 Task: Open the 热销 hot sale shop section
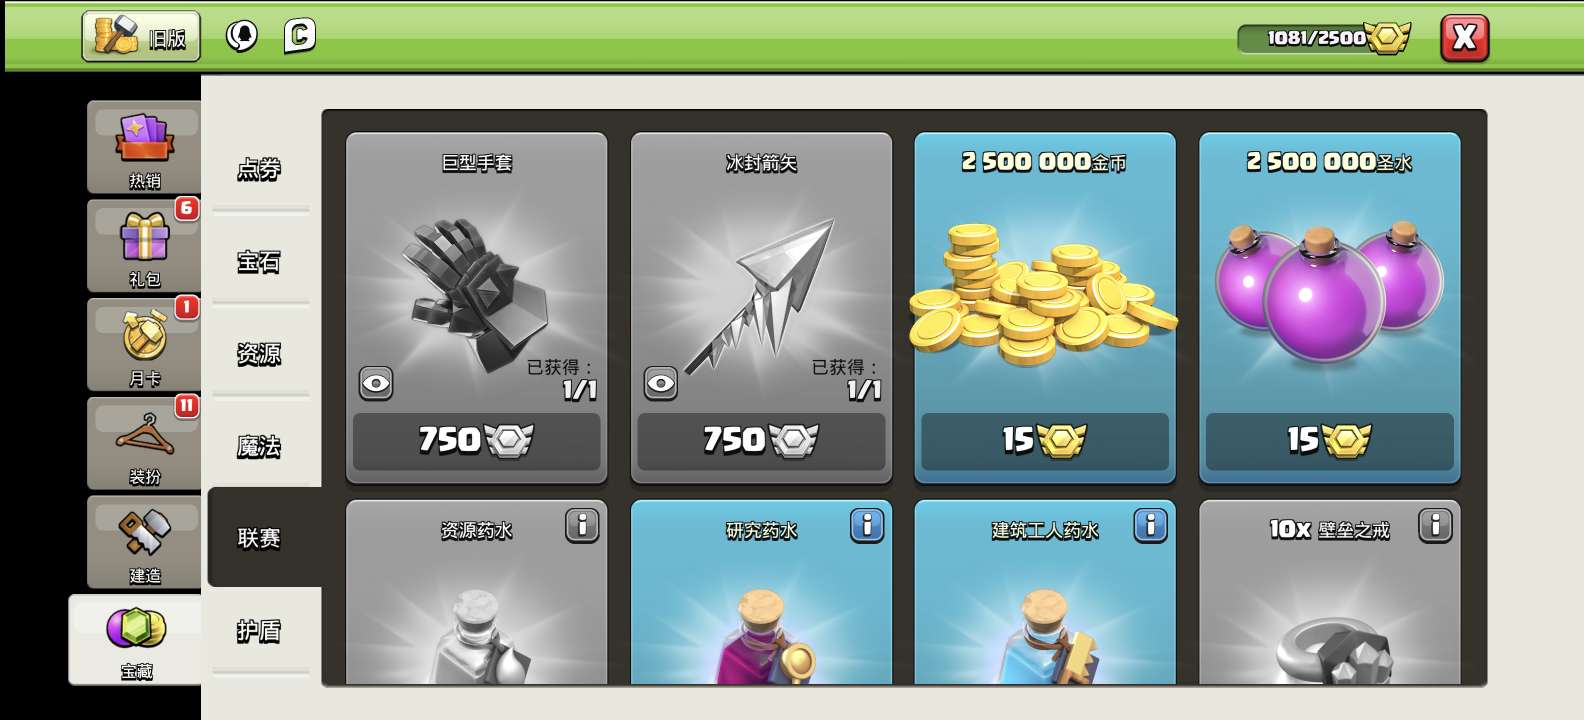point(144,147)
